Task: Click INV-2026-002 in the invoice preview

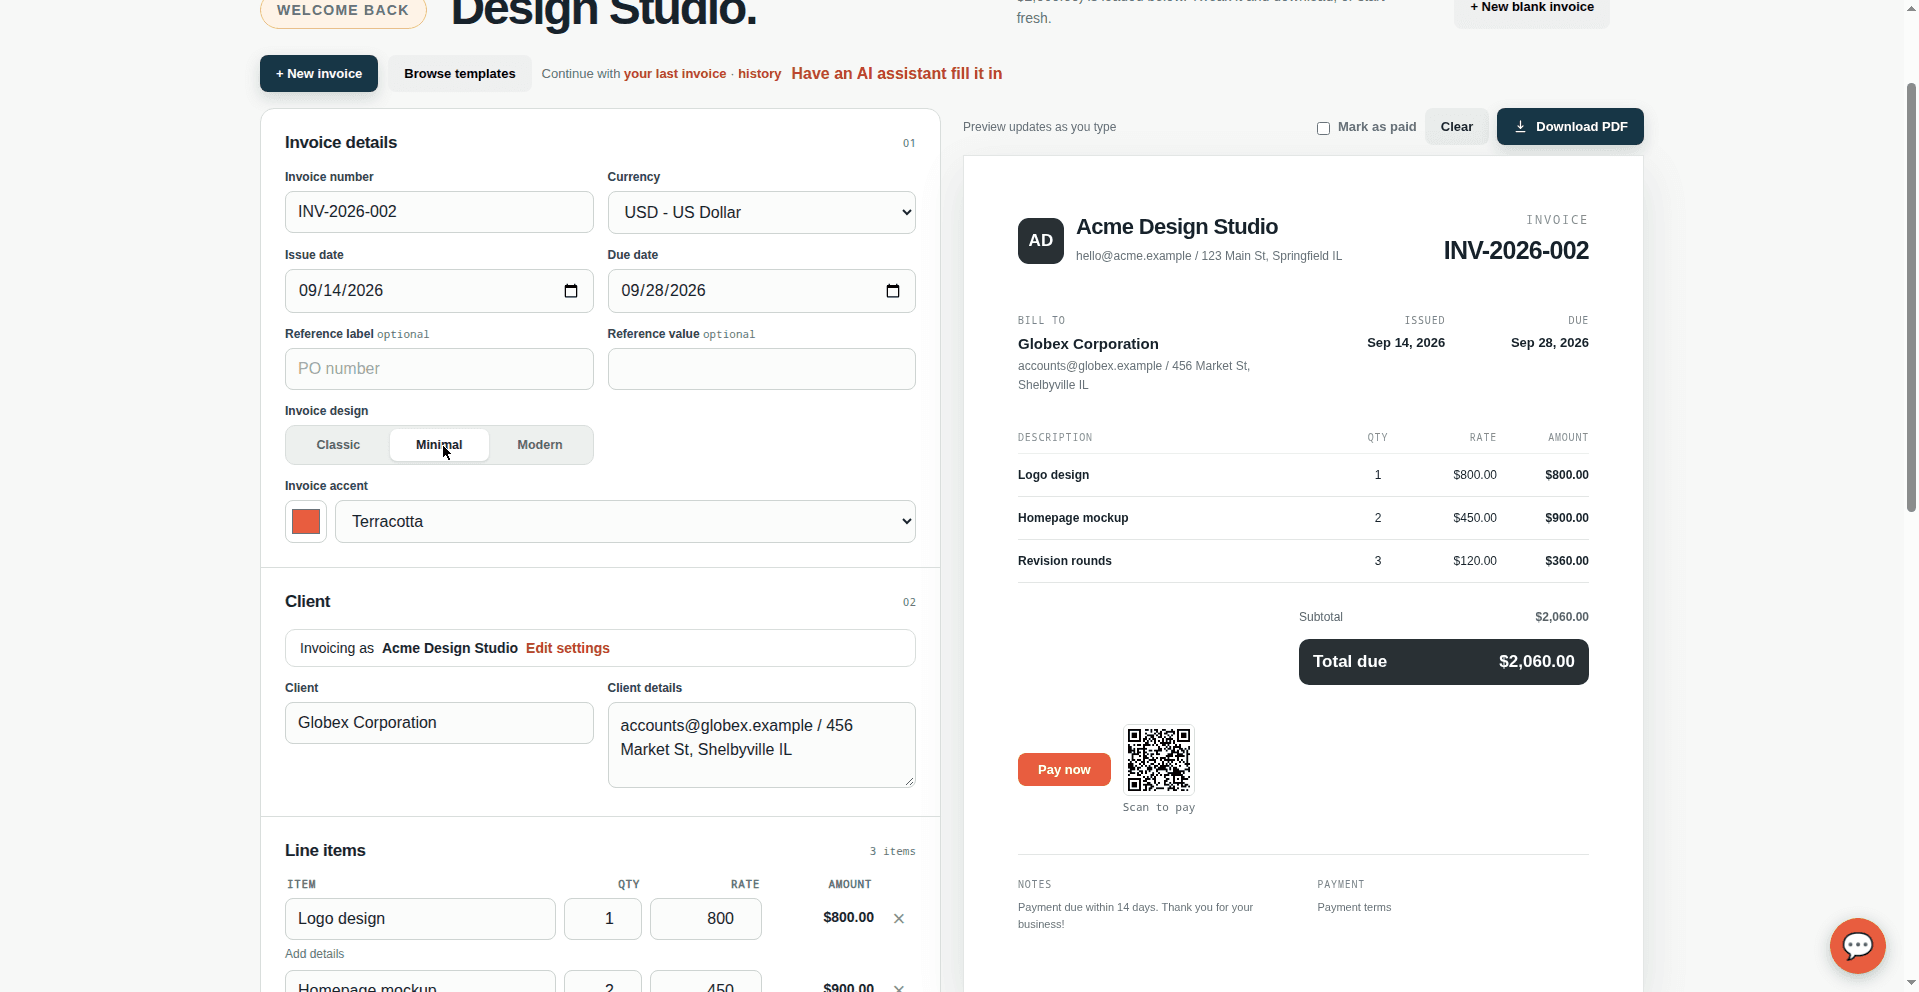Action: coord(1515,251)
